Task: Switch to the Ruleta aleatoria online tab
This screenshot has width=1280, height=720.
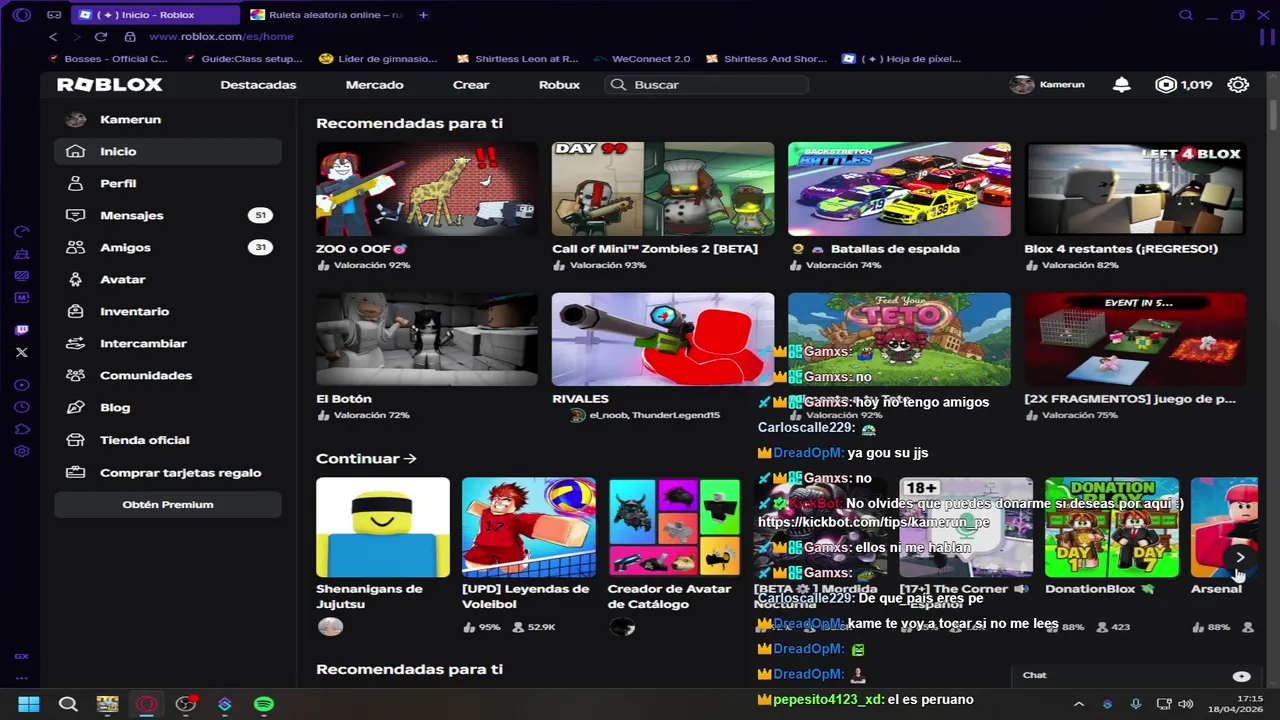Action: tap(325, 15)
